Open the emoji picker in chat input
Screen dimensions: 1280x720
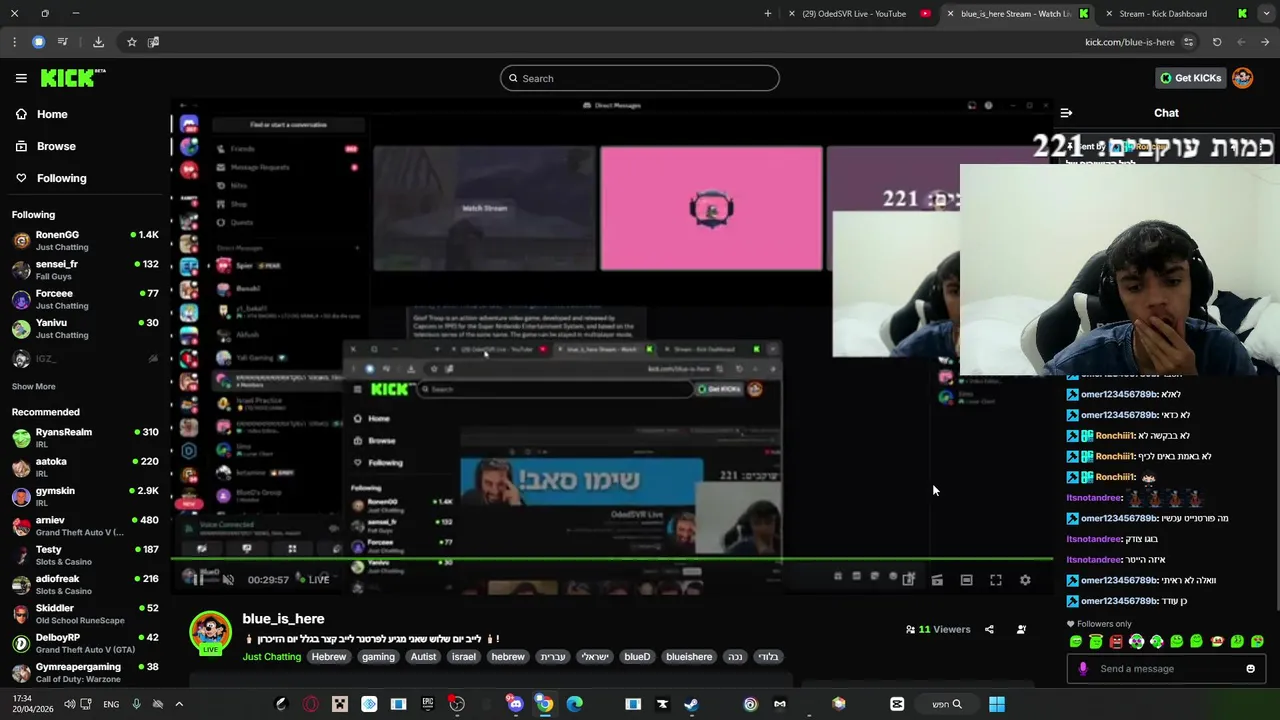[x=1250, y=669]
